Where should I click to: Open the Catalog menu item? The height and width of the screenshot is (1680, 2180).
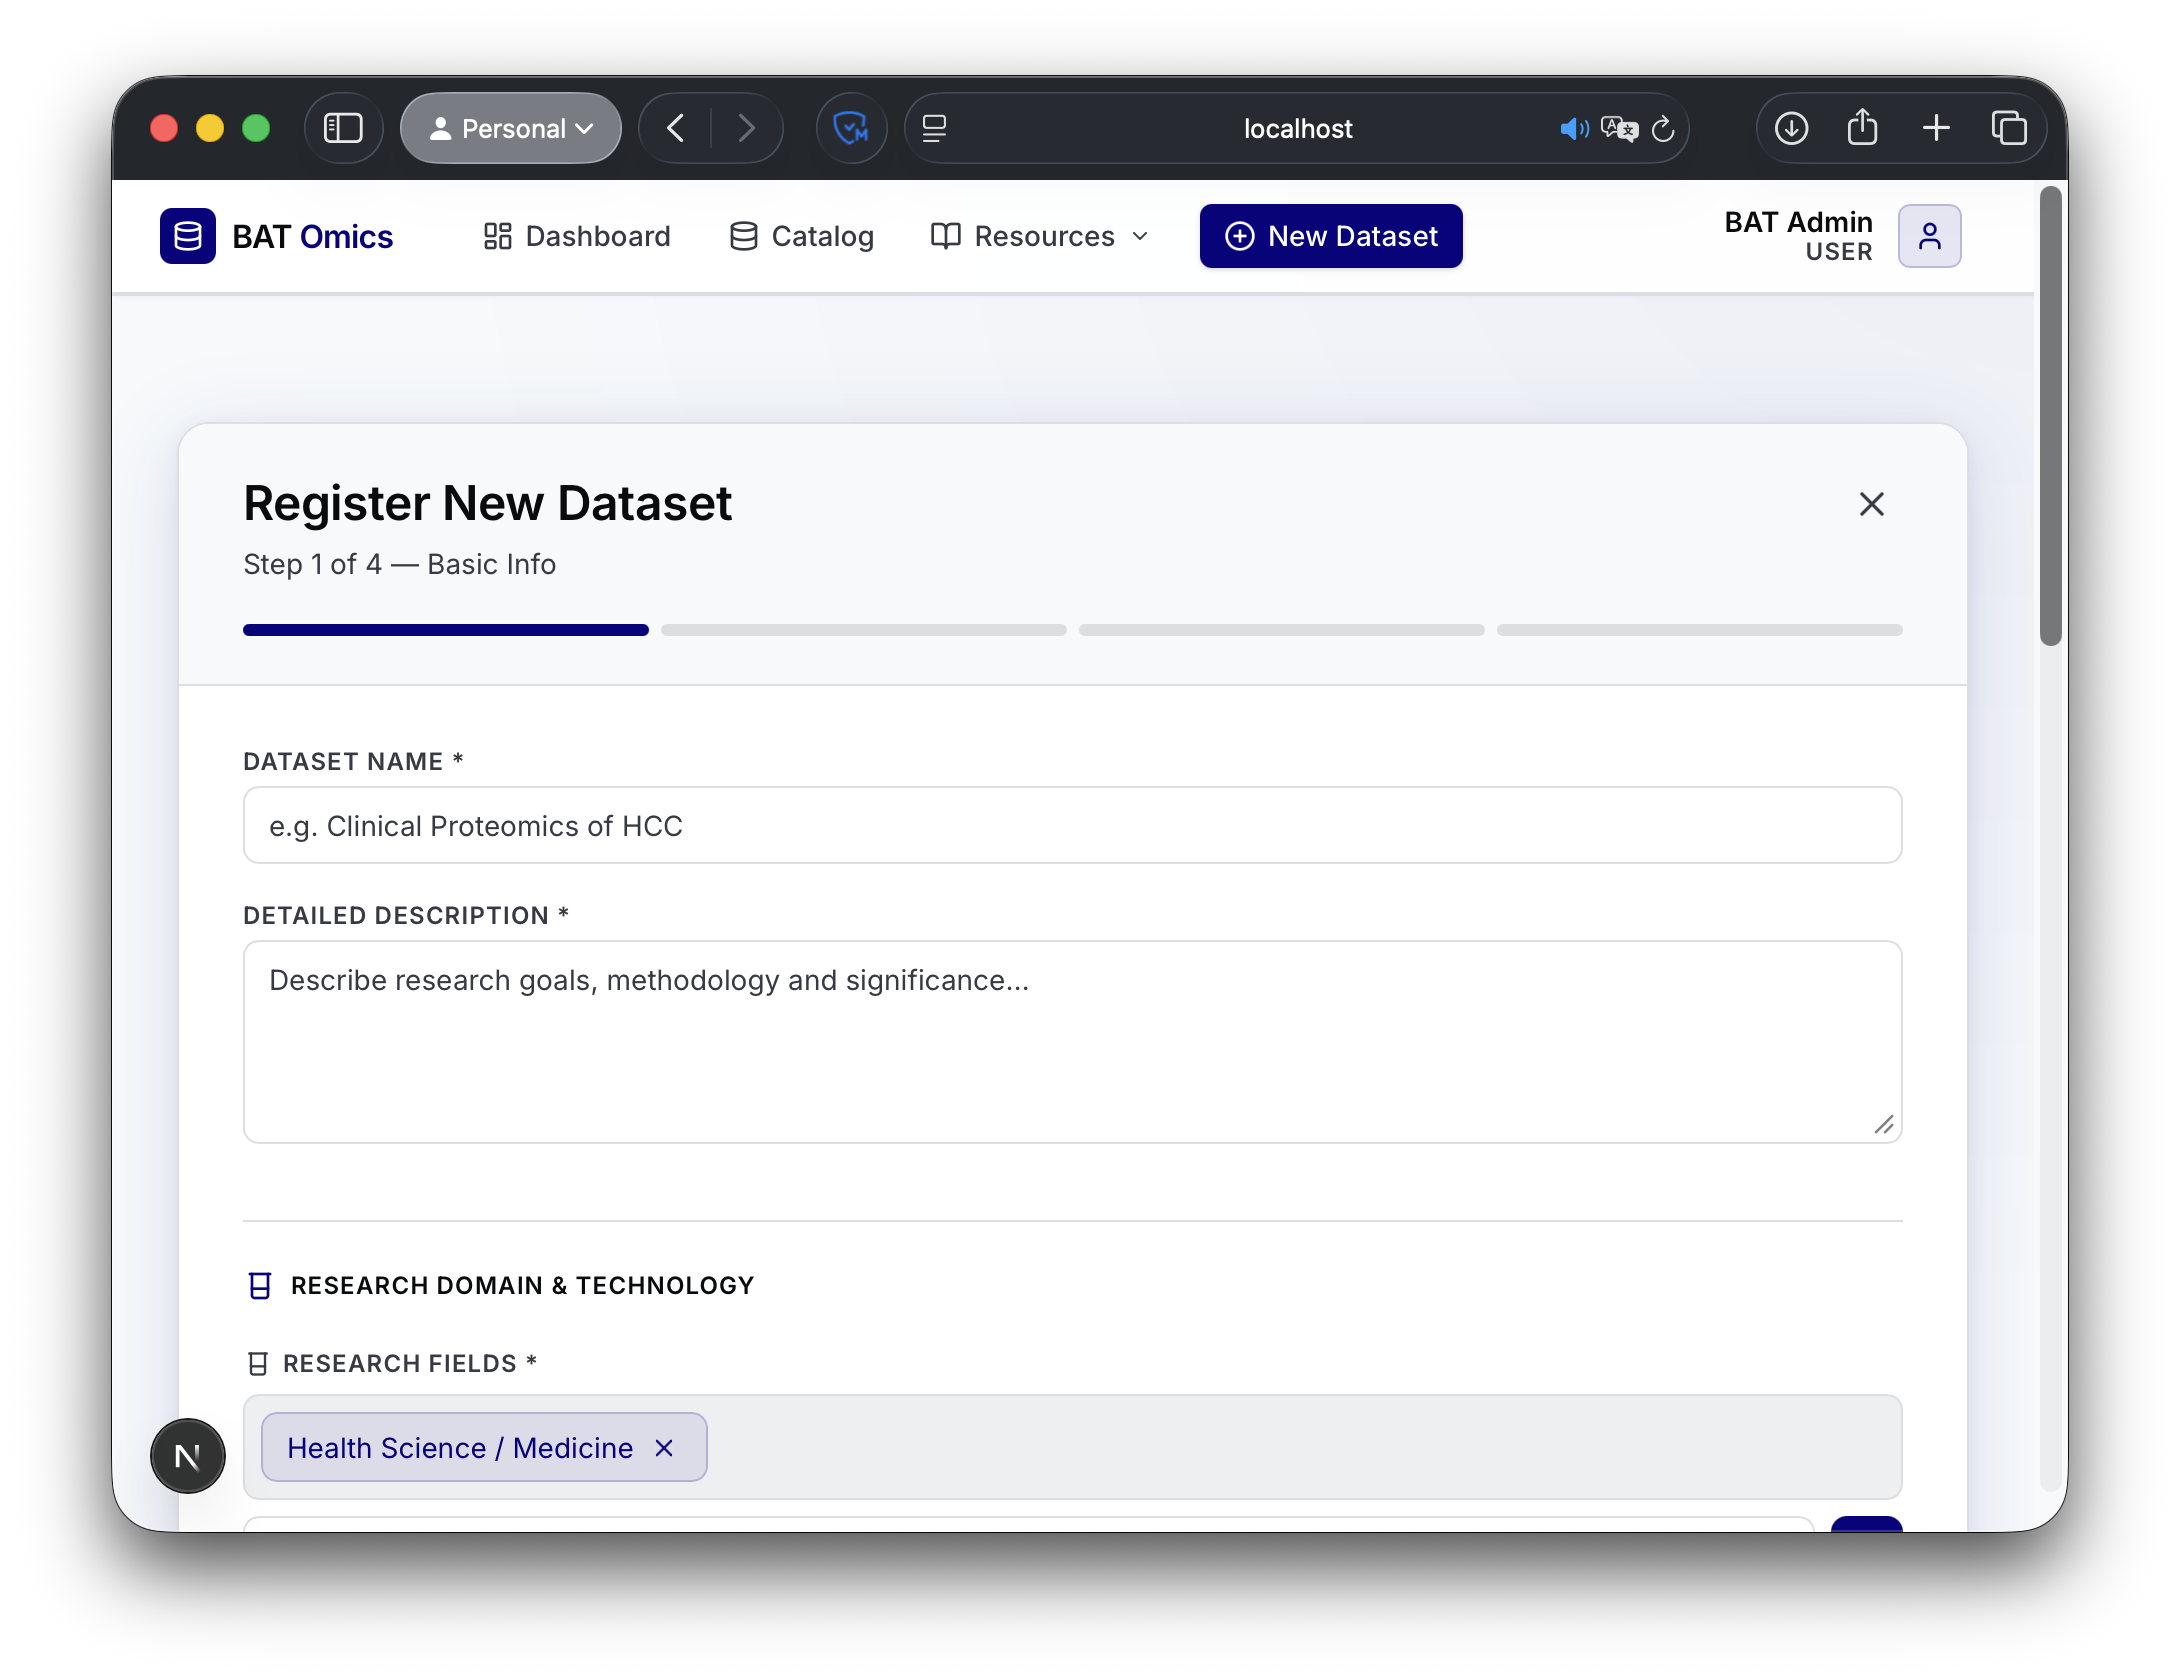[802, 236]
